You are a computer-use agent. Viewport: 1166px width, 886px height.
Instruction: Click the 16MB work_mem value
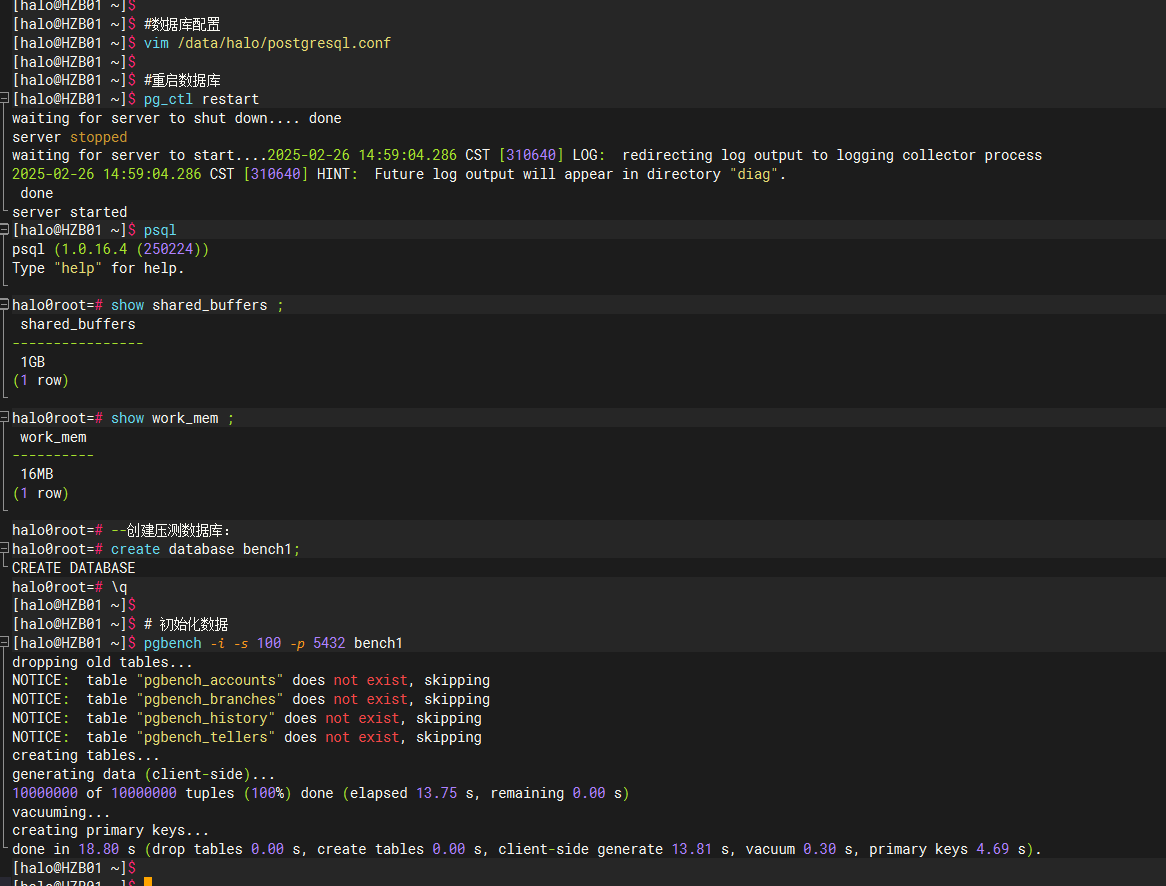point(37,474)
